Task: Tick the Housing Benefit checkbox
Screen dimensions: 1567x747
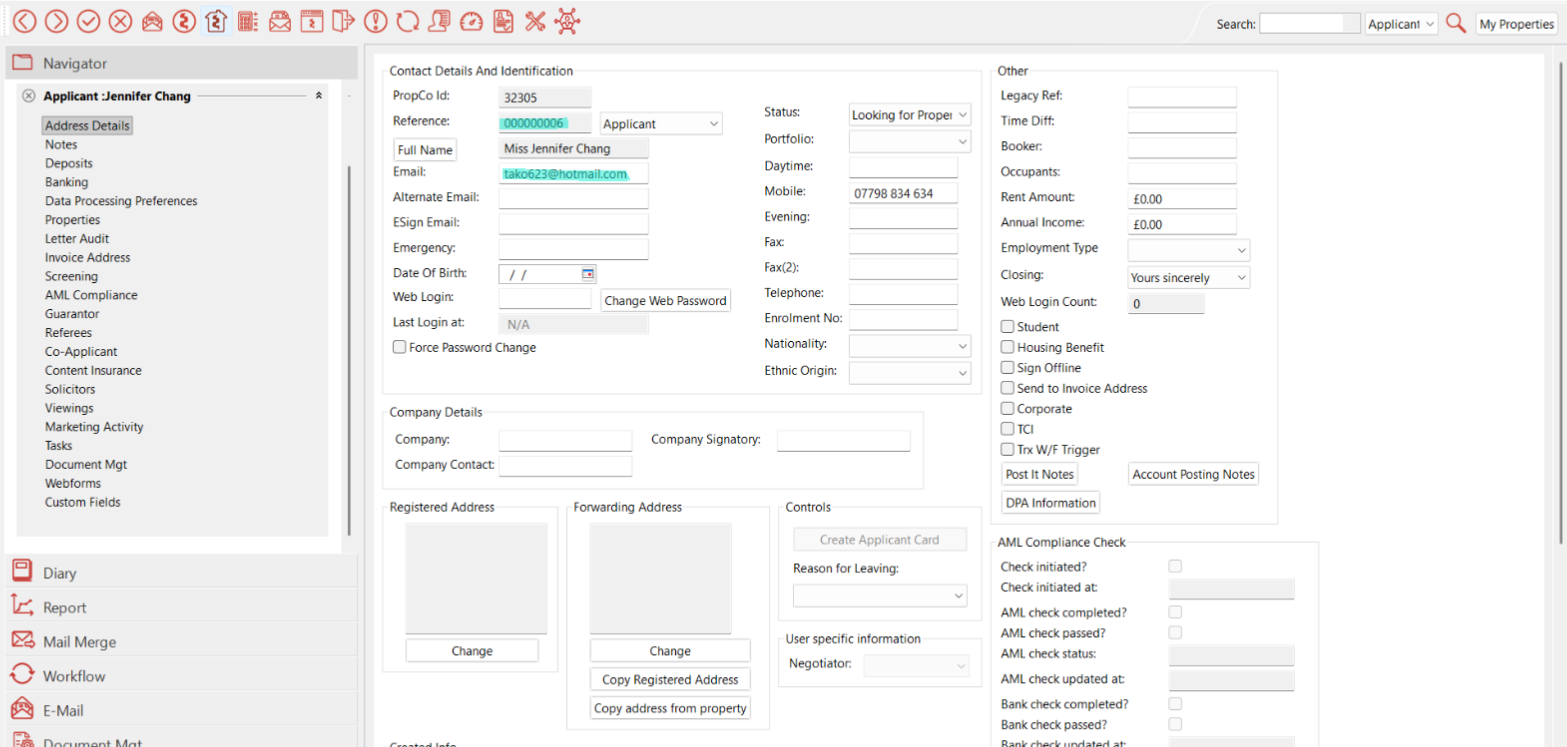Action: 1007,347
